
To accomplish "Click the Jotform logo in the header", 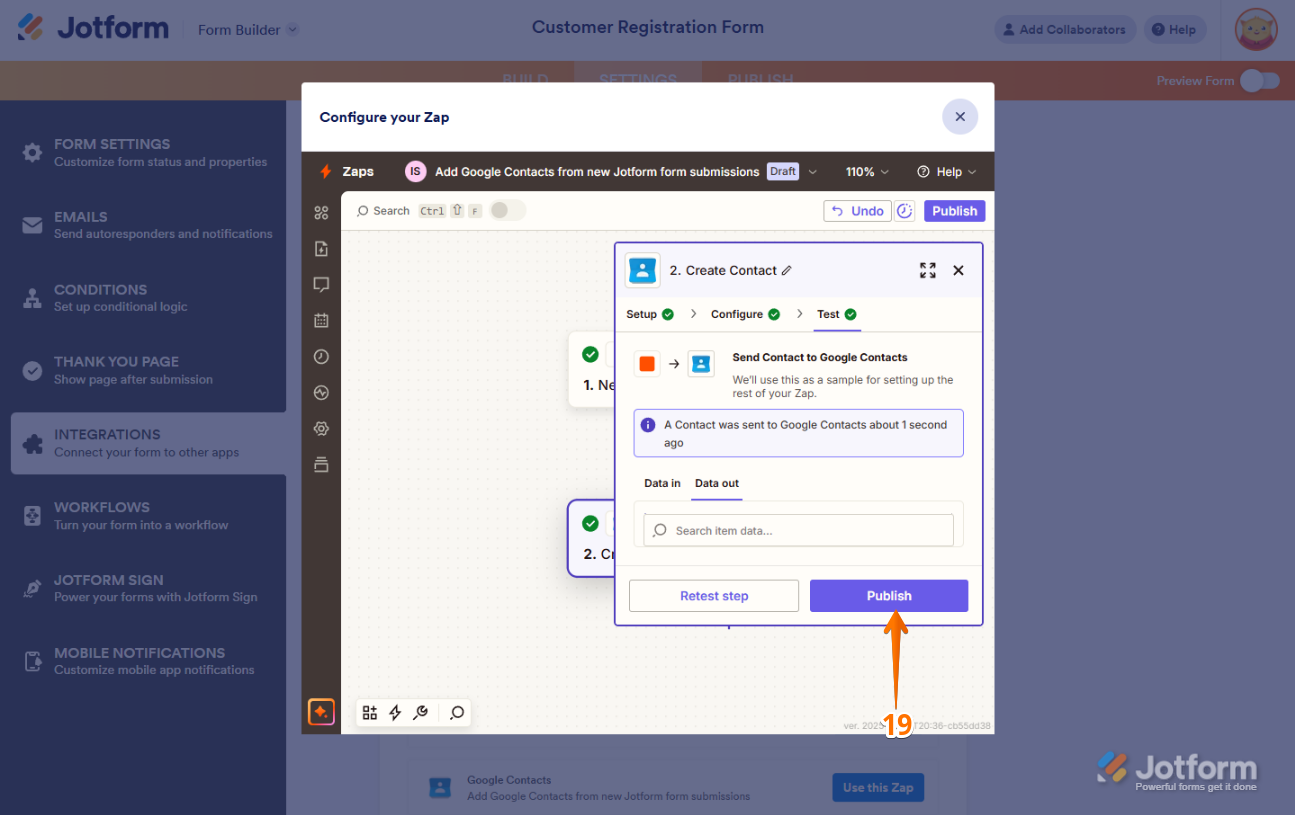I will click(x=93, y=27).
